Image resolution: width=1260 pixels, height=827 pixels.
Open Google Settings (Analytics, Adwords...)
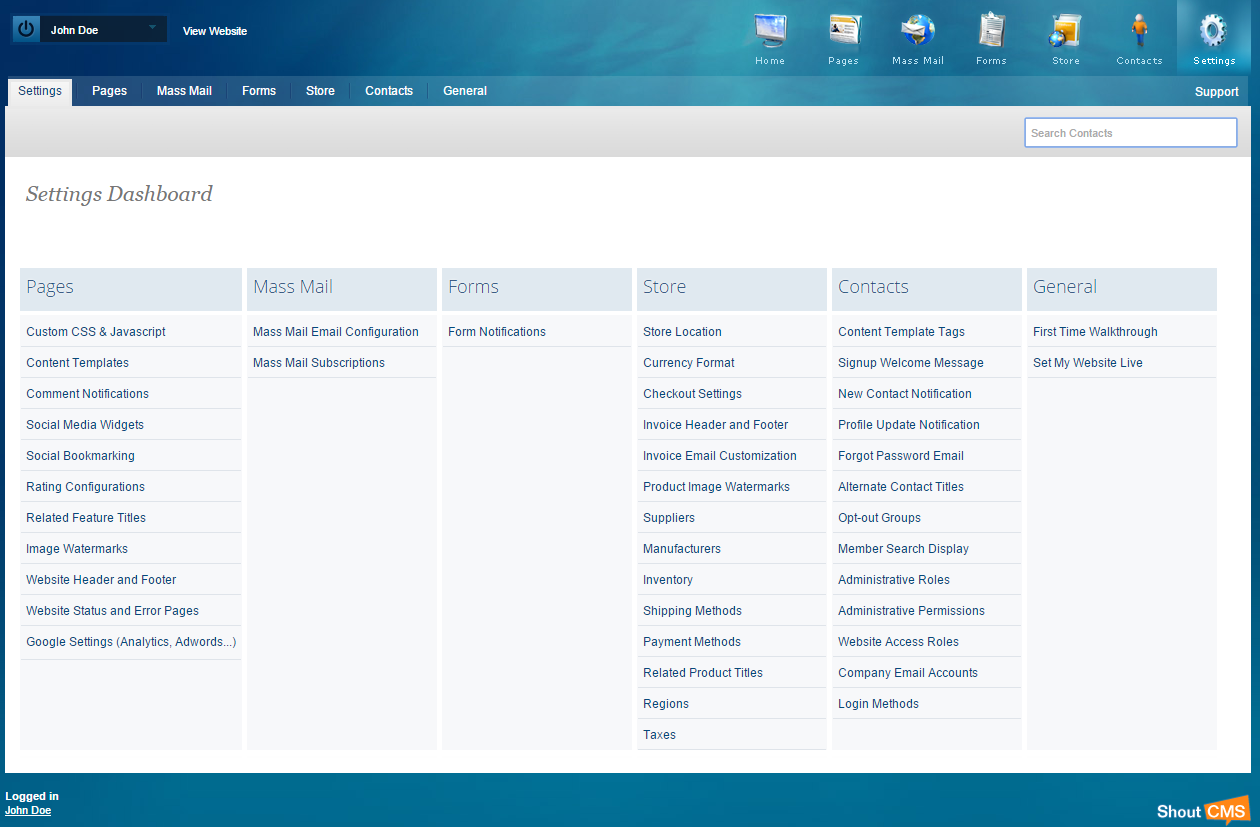click(x=131, y=642)
